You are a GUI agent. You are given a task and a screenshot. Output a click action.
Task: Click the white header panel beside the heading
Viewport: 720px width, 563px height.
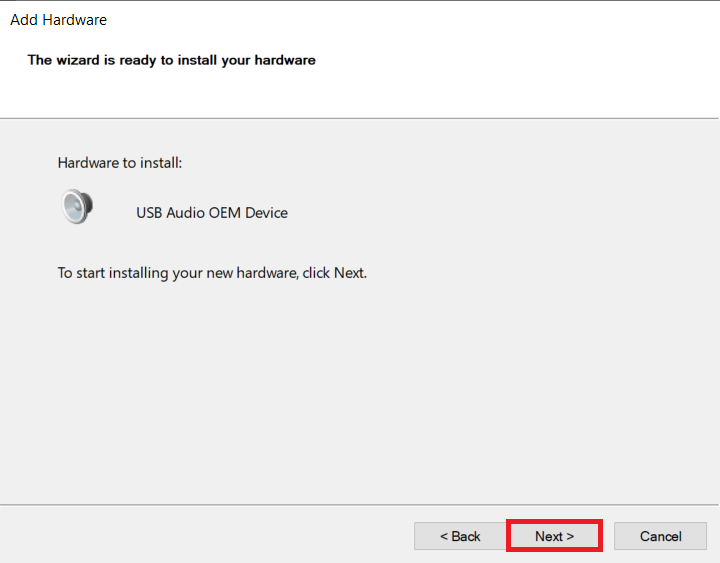click(520, 60)
